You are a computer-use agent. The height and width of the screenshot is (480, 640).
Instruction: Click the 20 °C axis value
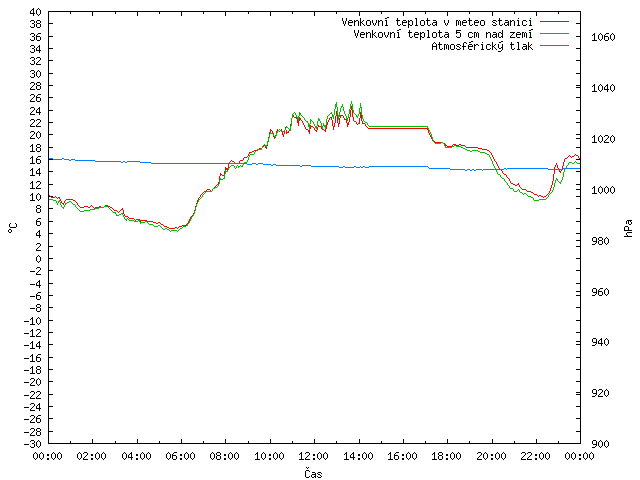point(36,135)
